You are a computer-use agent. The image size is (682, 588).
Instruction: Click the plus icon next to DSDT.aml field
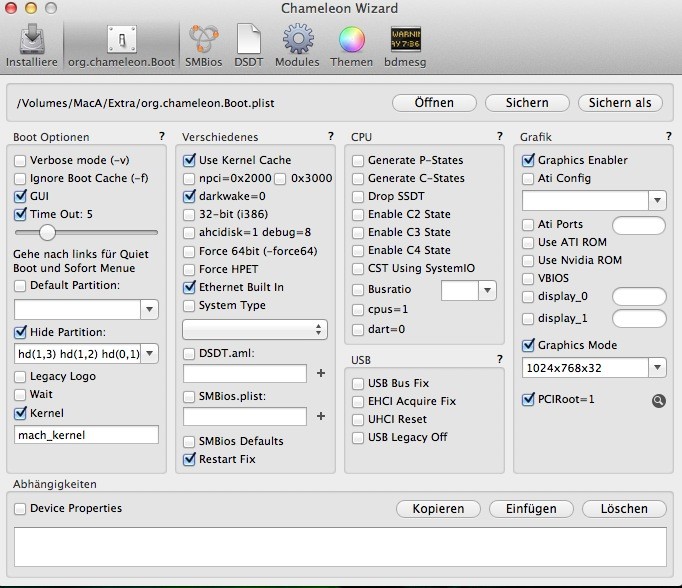tap(321, 373)
